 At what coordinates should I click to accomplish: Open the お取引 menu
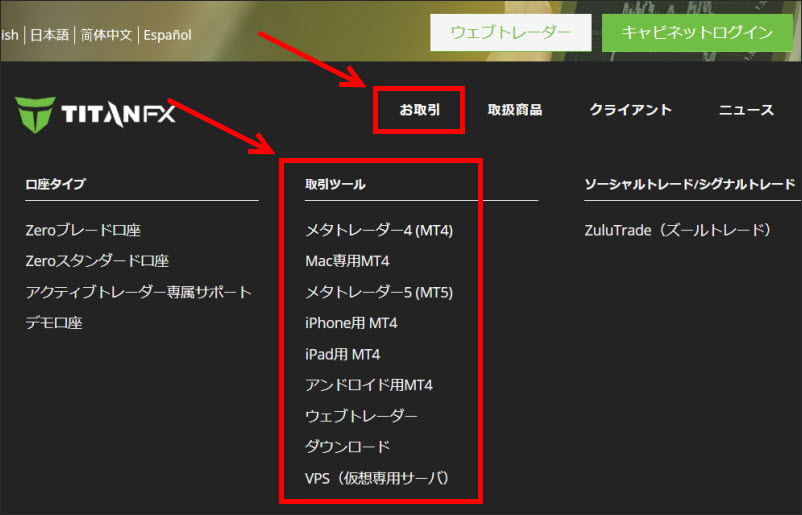(419, 109)
